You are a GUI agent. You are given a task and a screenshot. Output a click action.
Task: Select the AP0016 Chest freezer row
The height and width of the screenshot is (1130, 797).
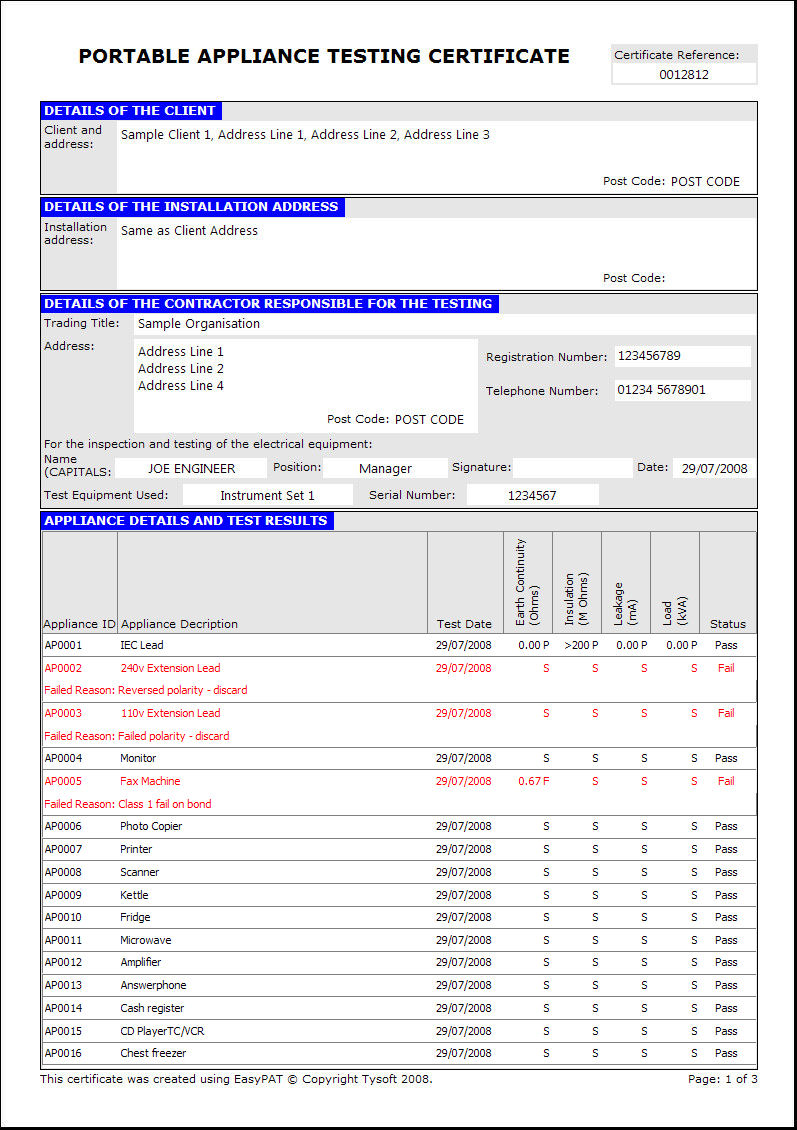(399, 1053)
